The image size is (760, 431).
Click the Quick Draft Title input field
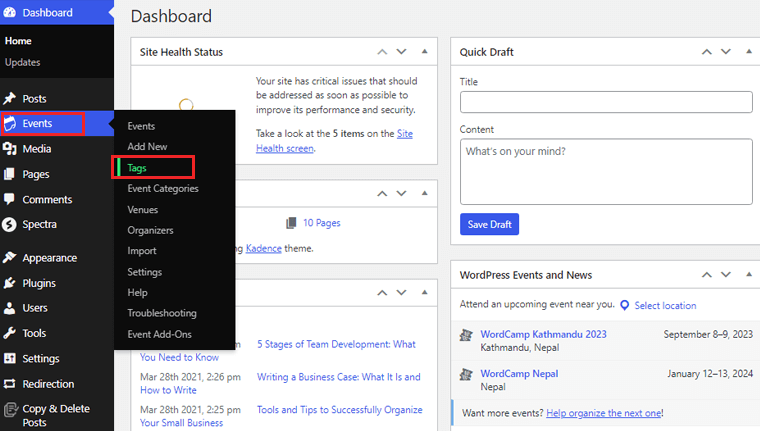[606, 102]
